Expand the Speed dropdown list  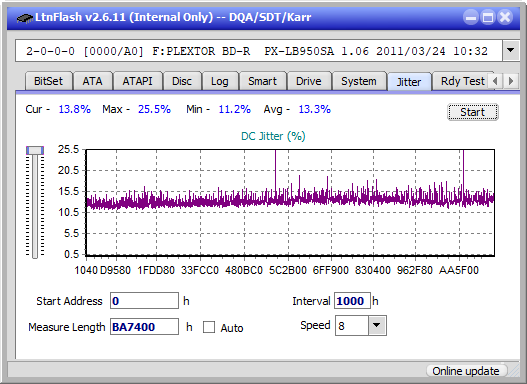[377, 325]
